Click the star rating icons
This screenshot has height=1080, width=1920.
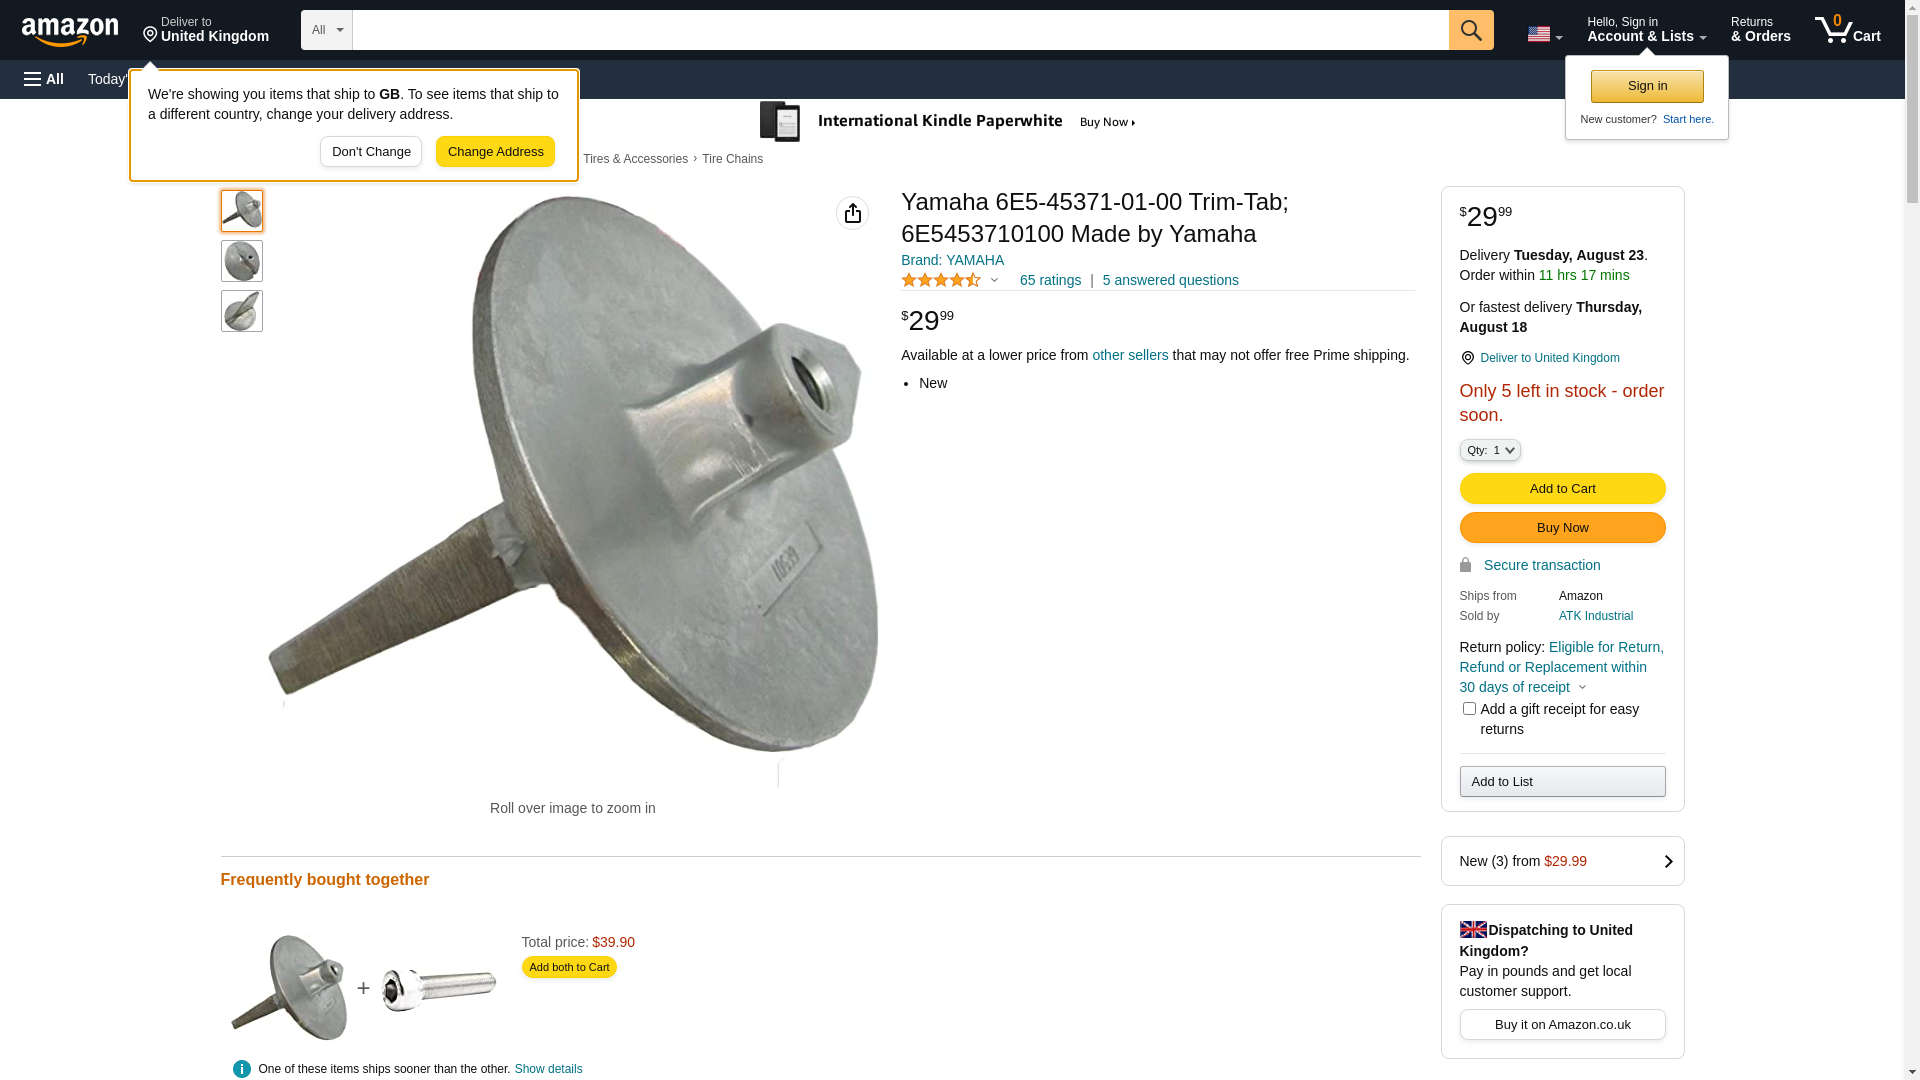click(x=941, y=281)
